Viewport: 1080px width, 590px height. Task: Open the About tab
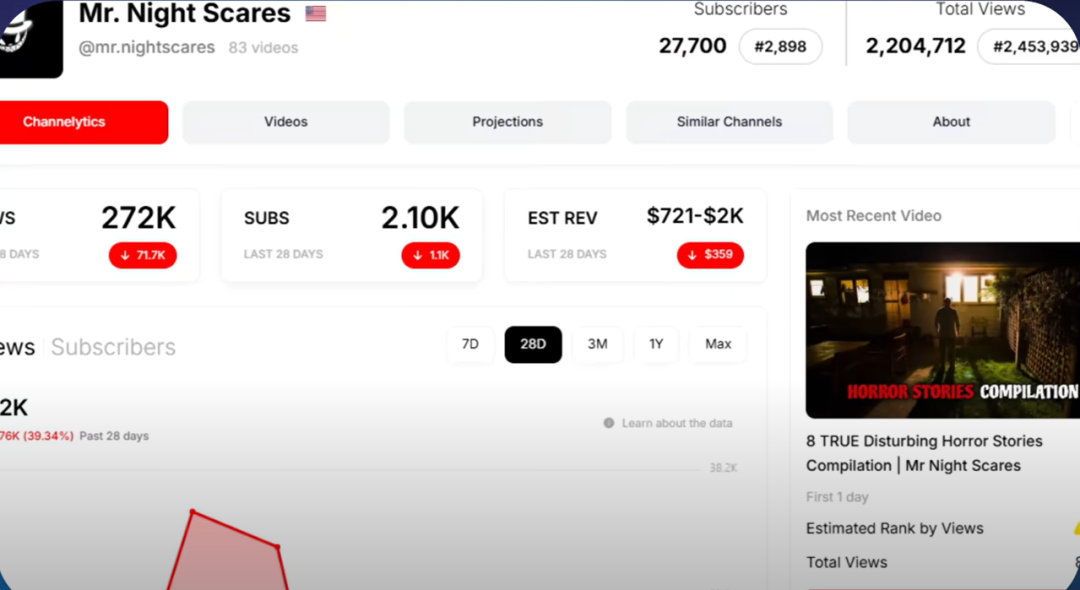pos(951,122)
